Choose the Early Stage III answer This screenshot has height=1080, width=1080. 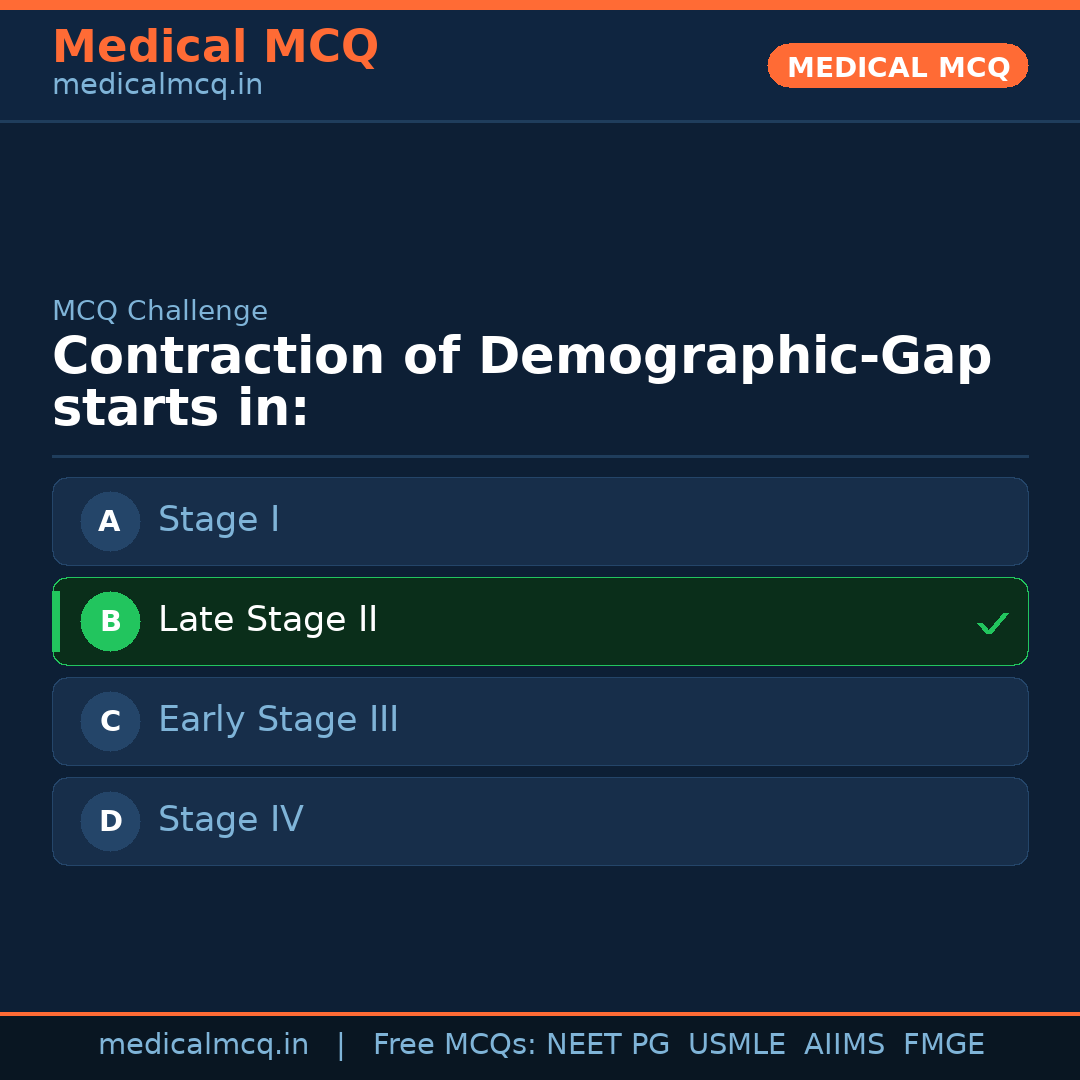[540, 721]
